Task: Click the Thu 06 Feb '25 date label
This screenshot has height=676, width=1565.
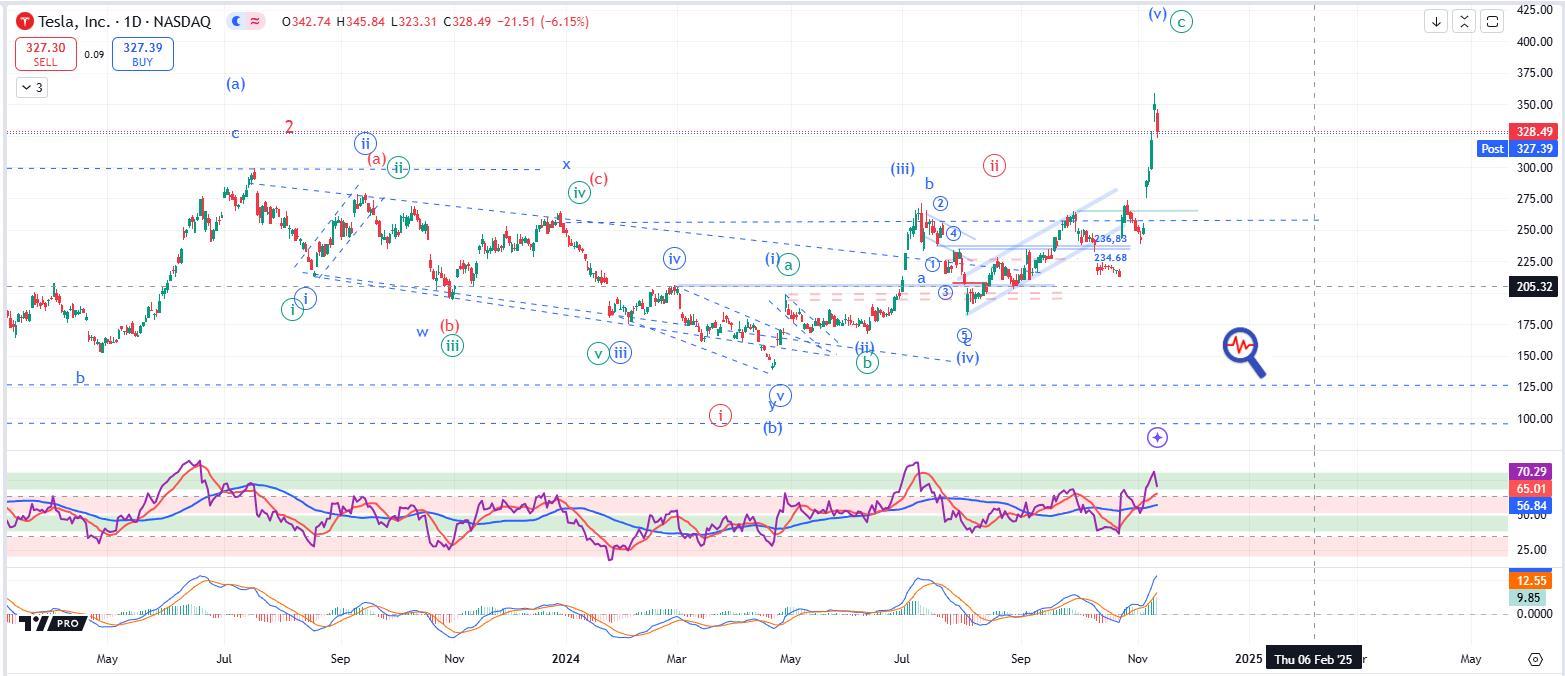Action: click(x=1313, y=659)
